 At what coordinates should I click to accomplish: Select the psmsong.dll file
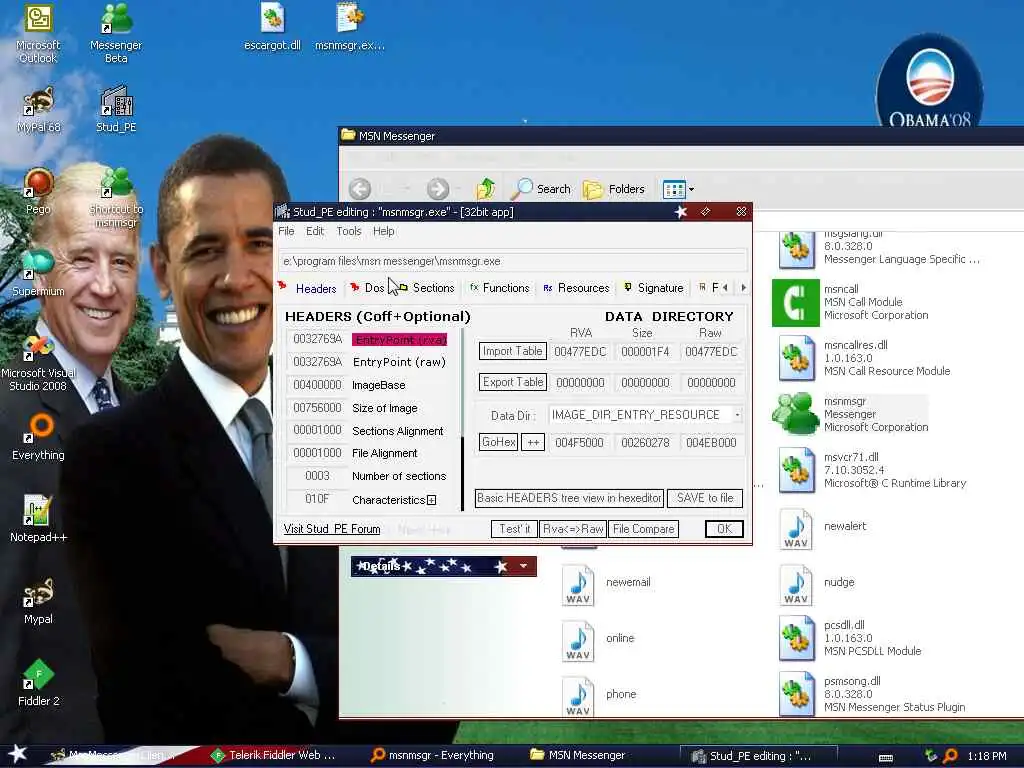tap(796, 694)
